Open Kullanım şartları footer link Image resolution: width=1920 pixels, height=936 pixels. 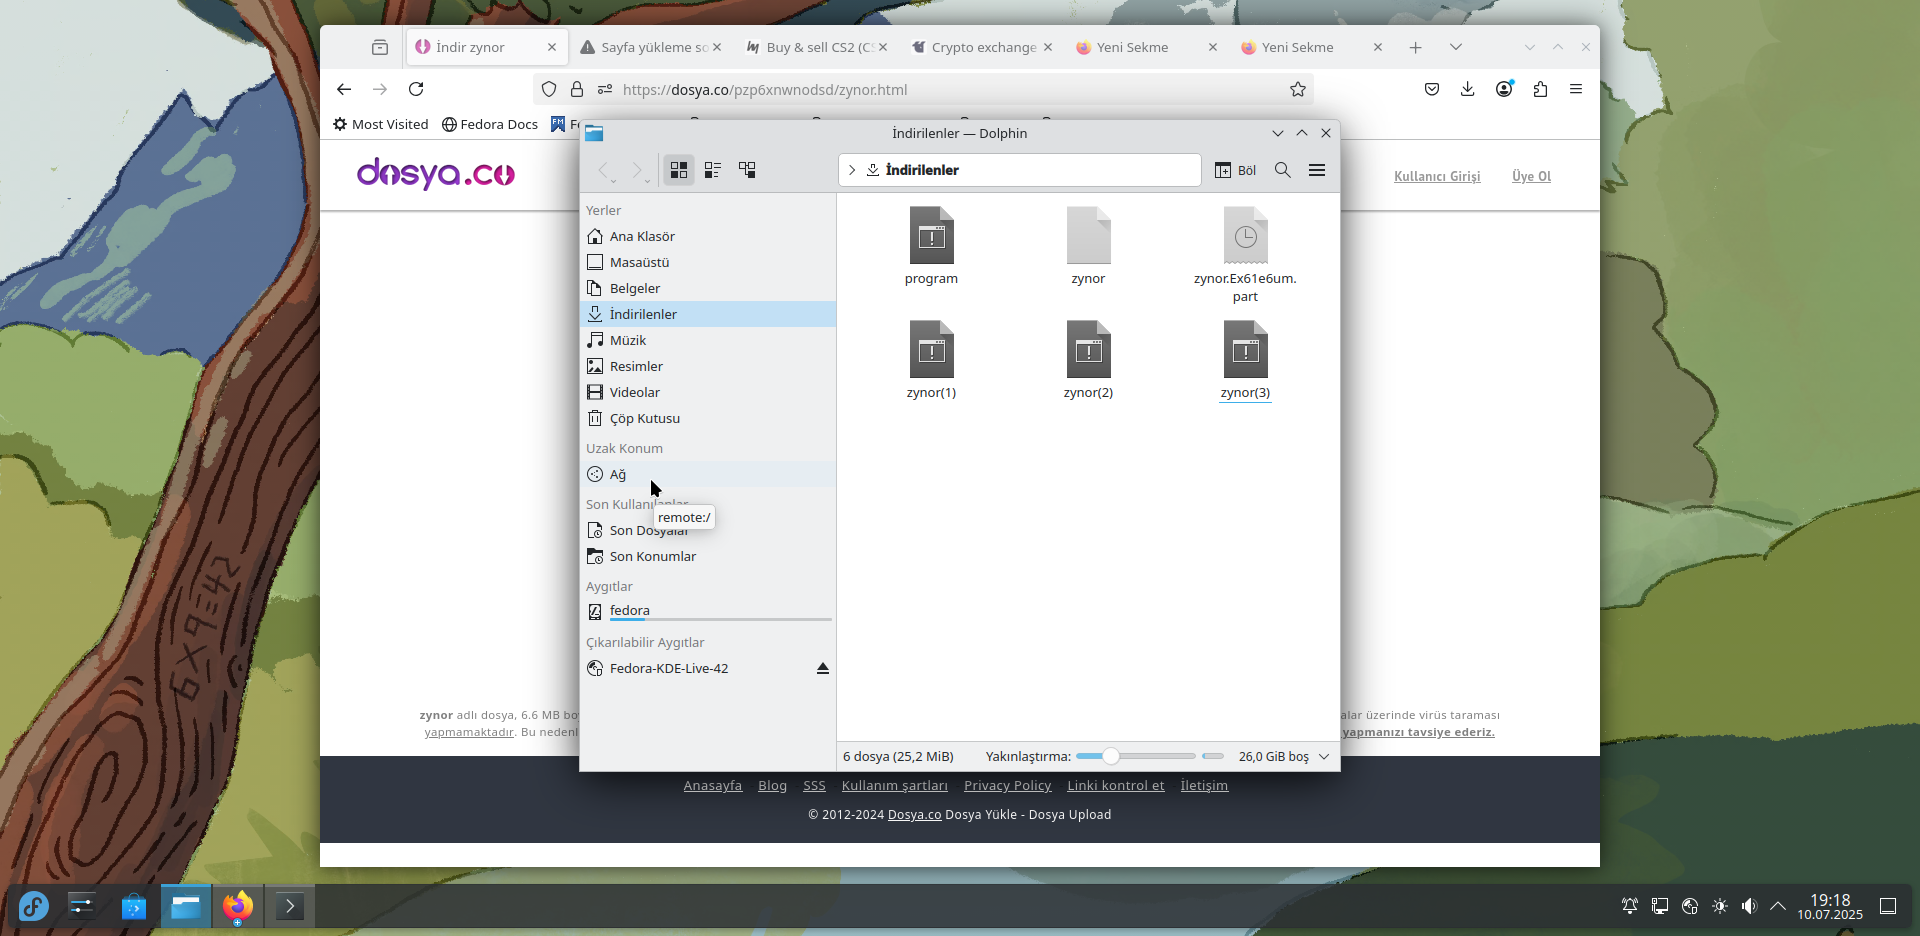tap(895, 786)
